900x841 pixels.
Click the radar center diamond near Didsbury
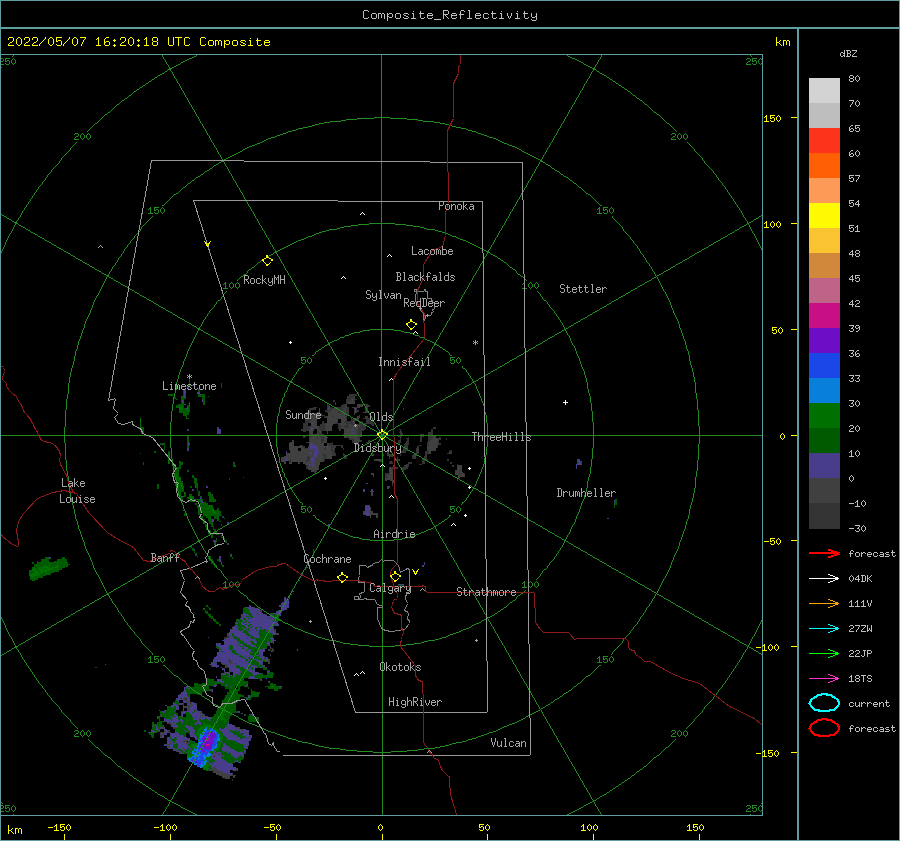[x=382, y=435]
